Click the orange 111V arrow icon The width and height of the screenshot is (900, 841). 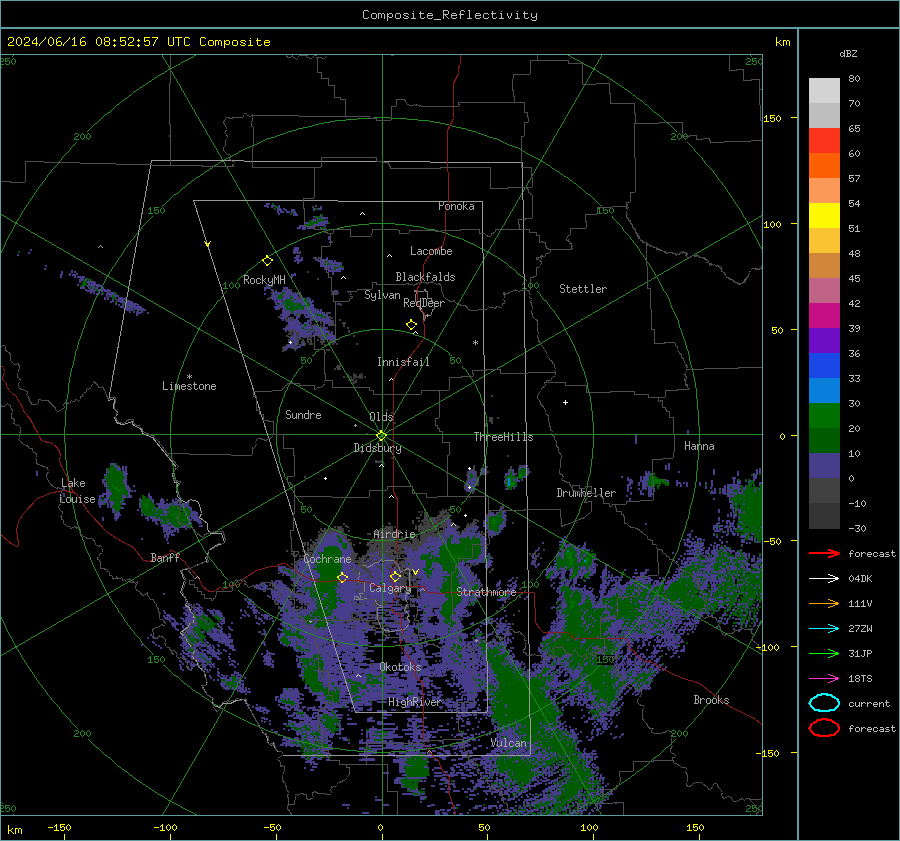824,603
